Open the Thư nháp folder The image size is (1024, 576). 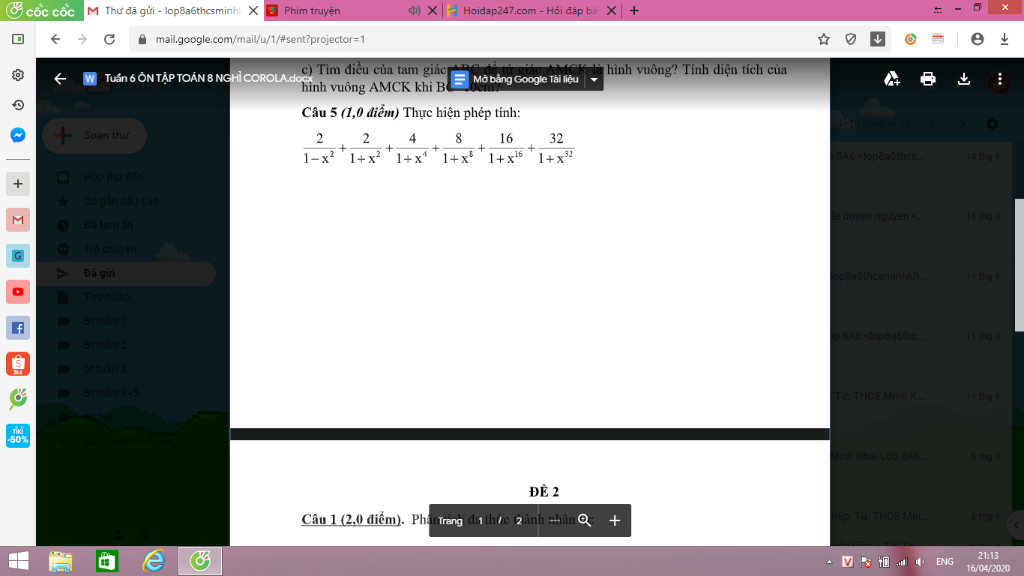(x=106, y=297)
